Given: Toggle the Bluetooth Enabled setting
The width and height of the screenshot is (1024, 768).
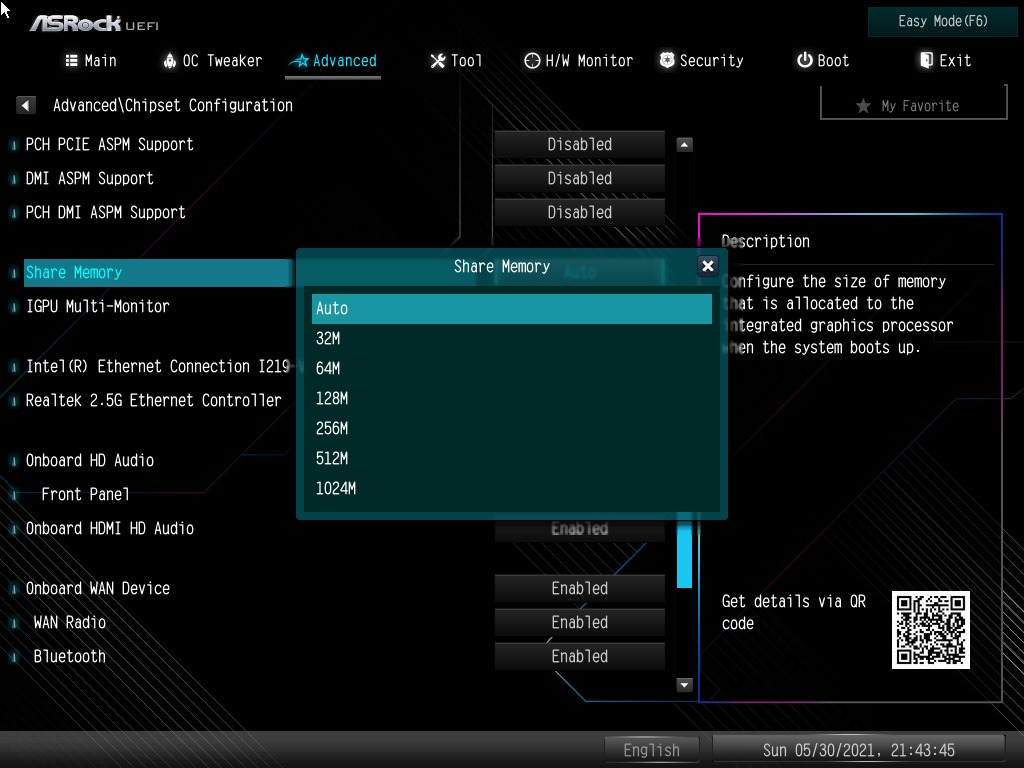Looking at the screenshot, I should [579, 657].
